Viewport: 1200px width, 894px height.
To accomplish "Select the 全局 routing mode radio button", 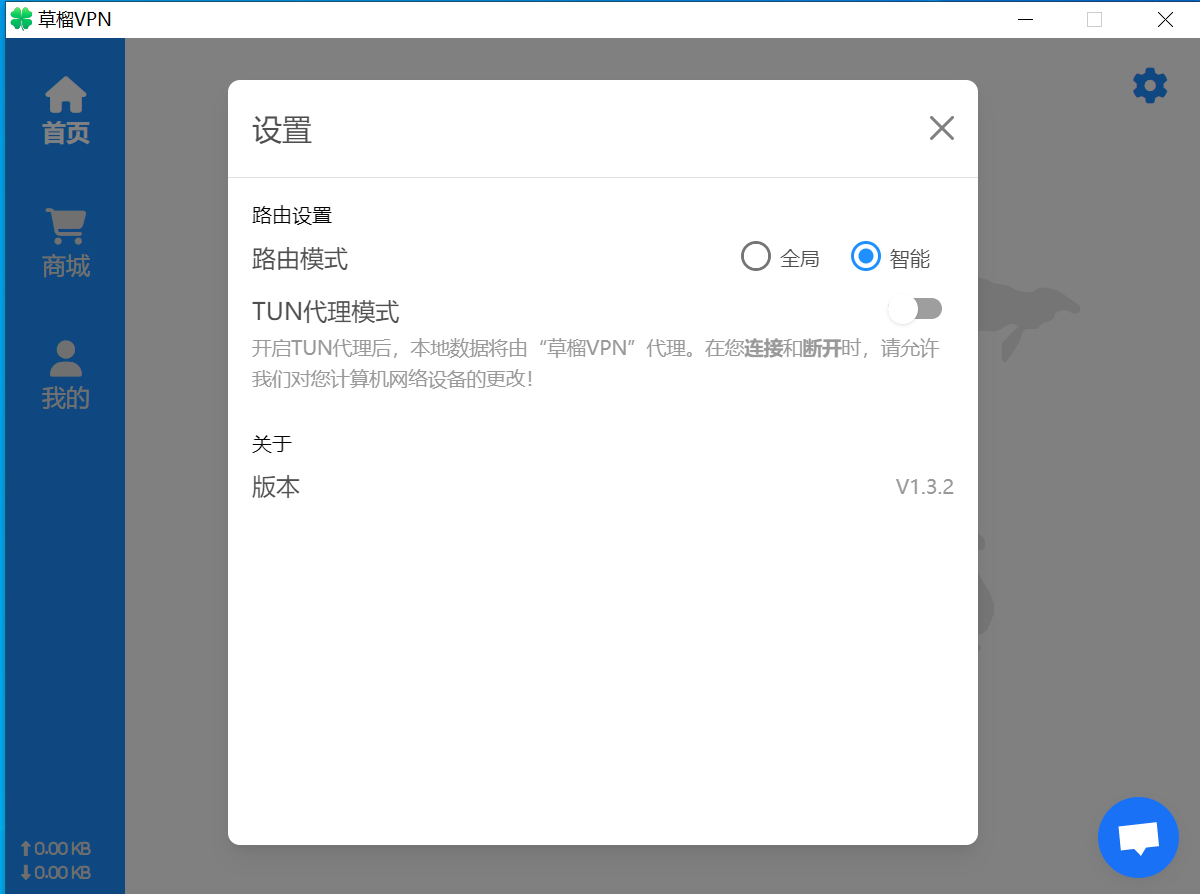I will pos(756,257).
